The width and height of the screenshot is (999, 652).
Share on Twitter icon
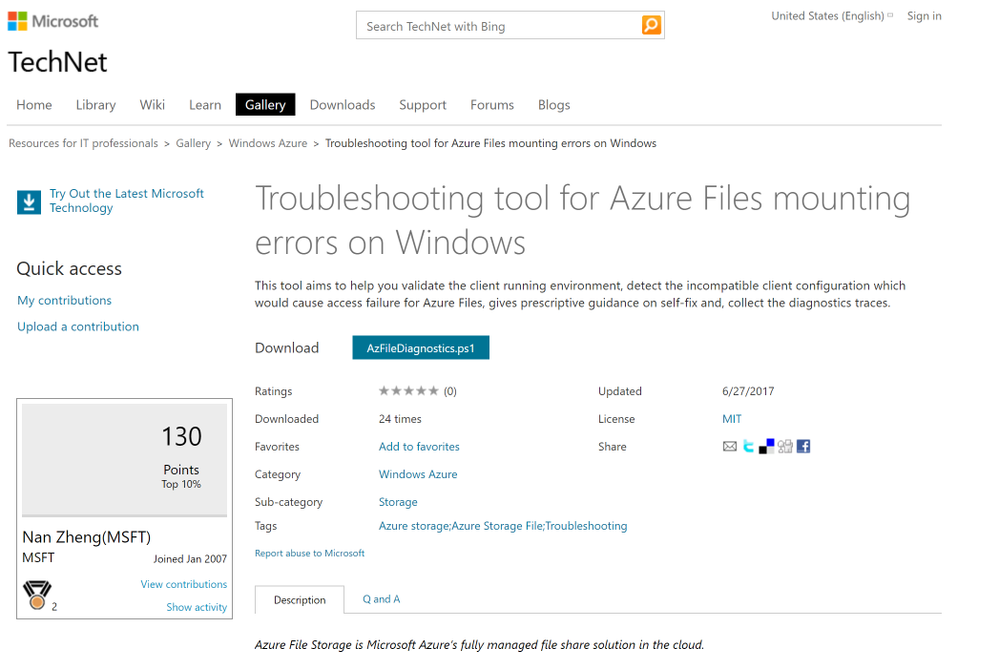[748, 446]
